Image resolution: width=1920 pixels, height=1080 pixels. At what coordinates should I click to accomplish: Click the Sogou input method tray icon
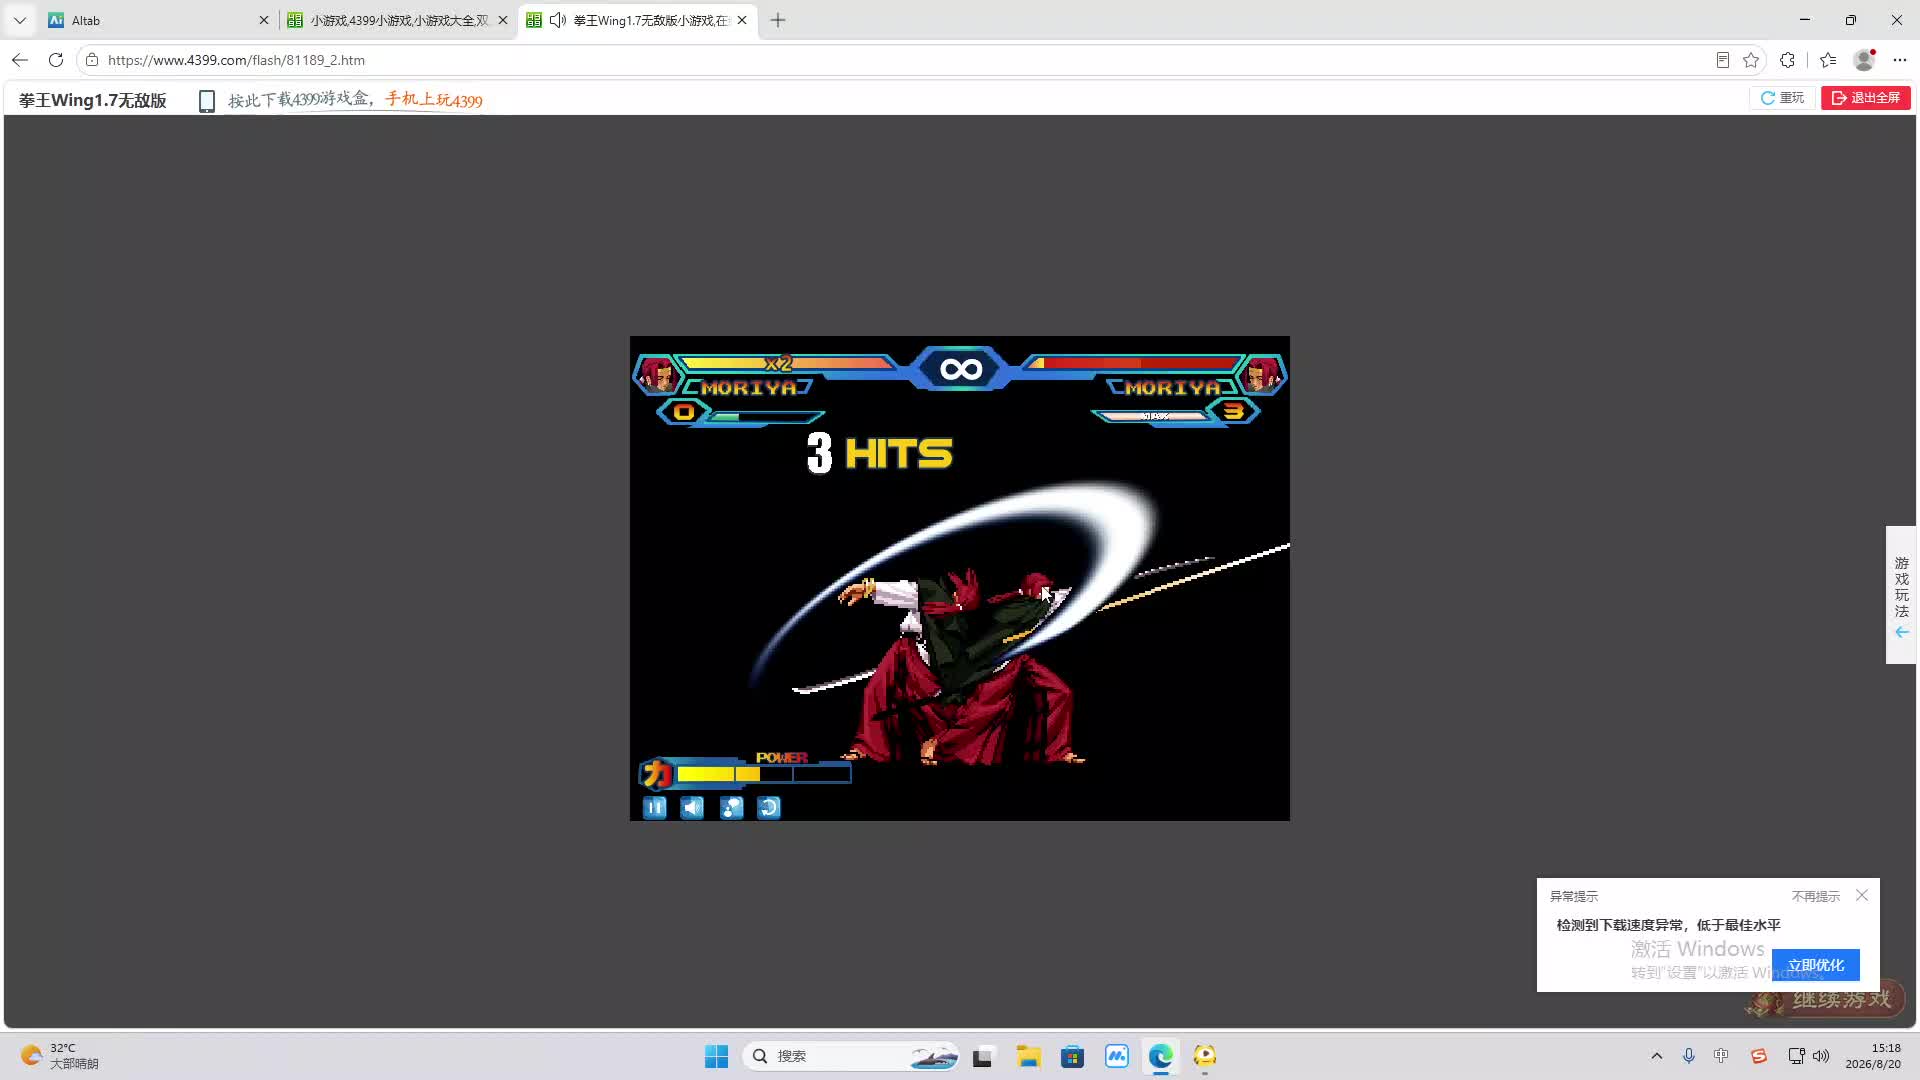coord(1758,1056)
